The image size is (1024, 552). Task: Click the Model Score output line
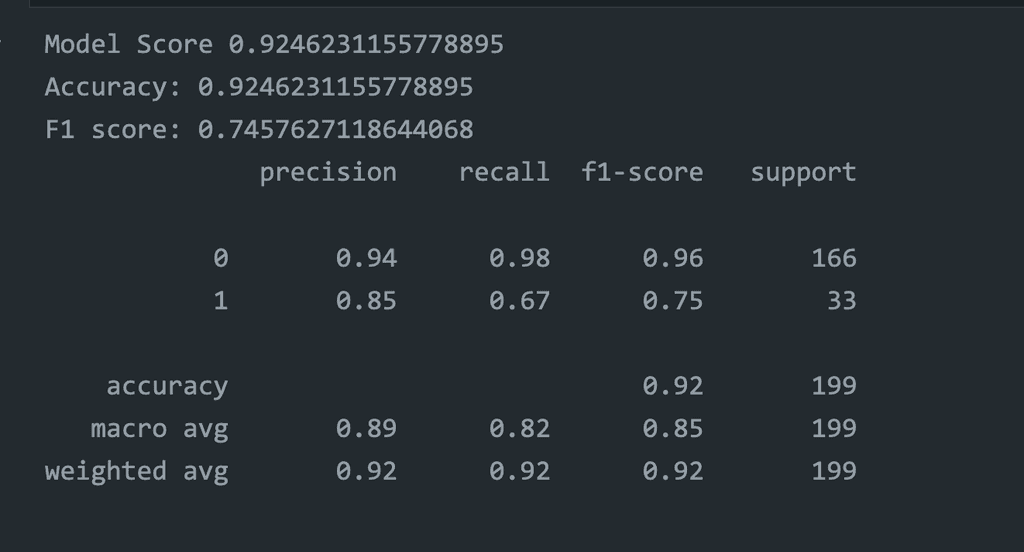click(274, 44)
